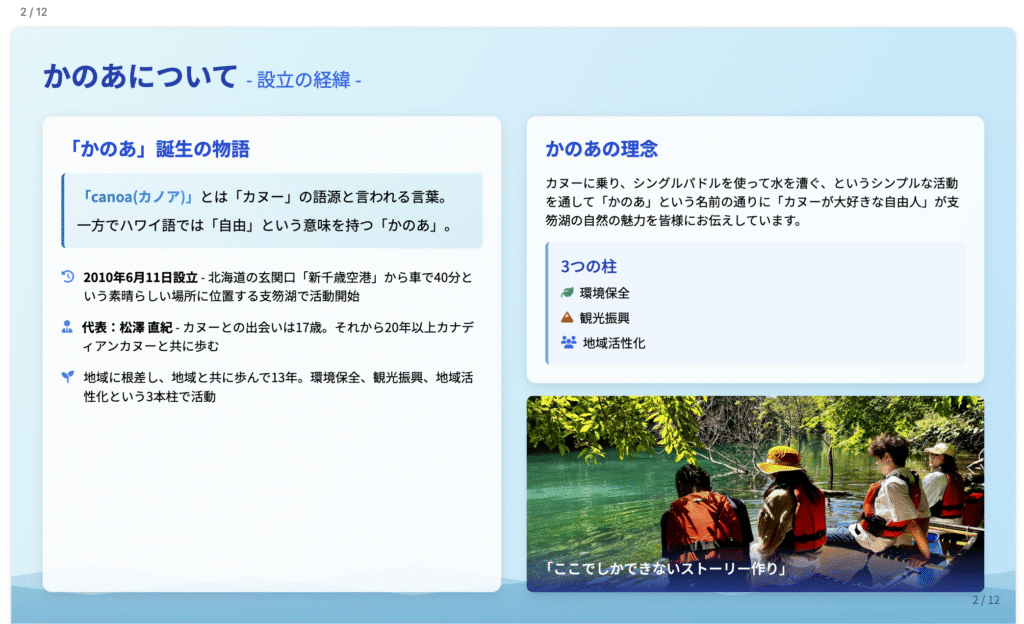The height and width of the screenshot is (624, 1024).
Task: Click the label 観光振興 in 3つの柱
Action: point(605,318)
